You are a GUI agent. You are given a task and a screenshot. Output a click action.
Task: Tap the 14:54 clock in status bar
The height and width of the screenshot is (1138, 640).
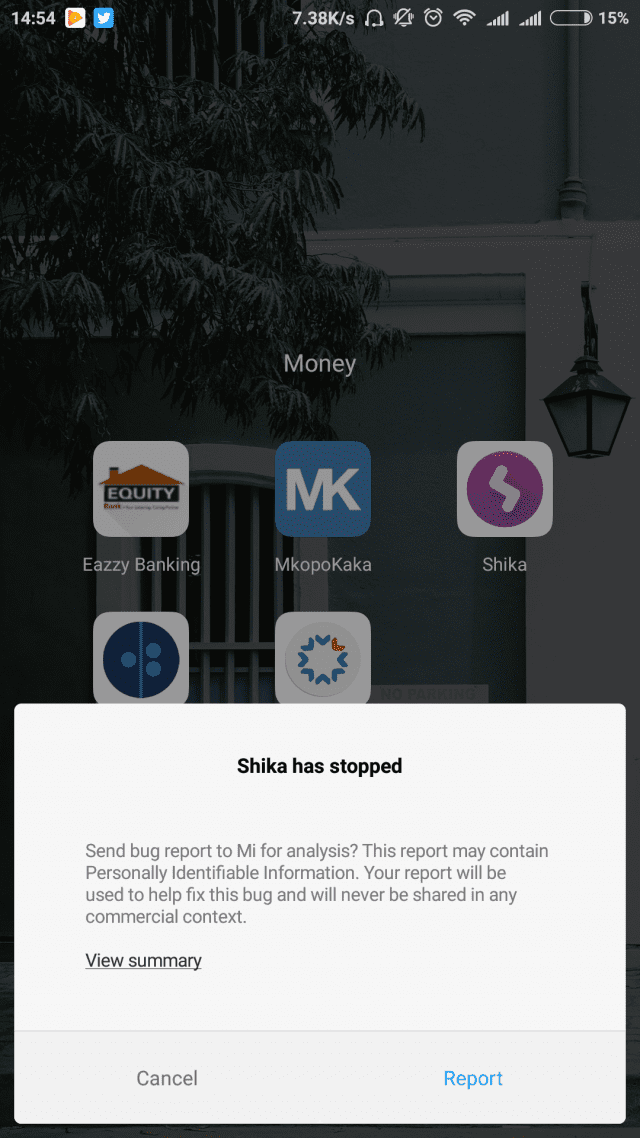pos(33,18)
